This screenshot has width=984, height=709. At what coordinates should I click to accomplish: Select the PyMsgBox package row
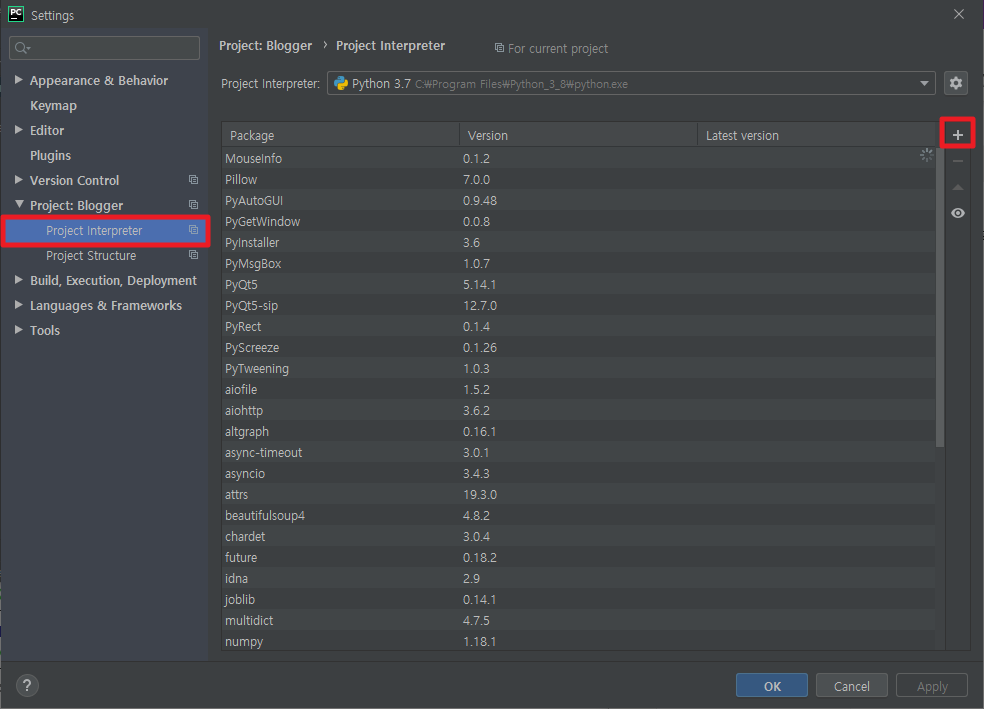(579, 264)
